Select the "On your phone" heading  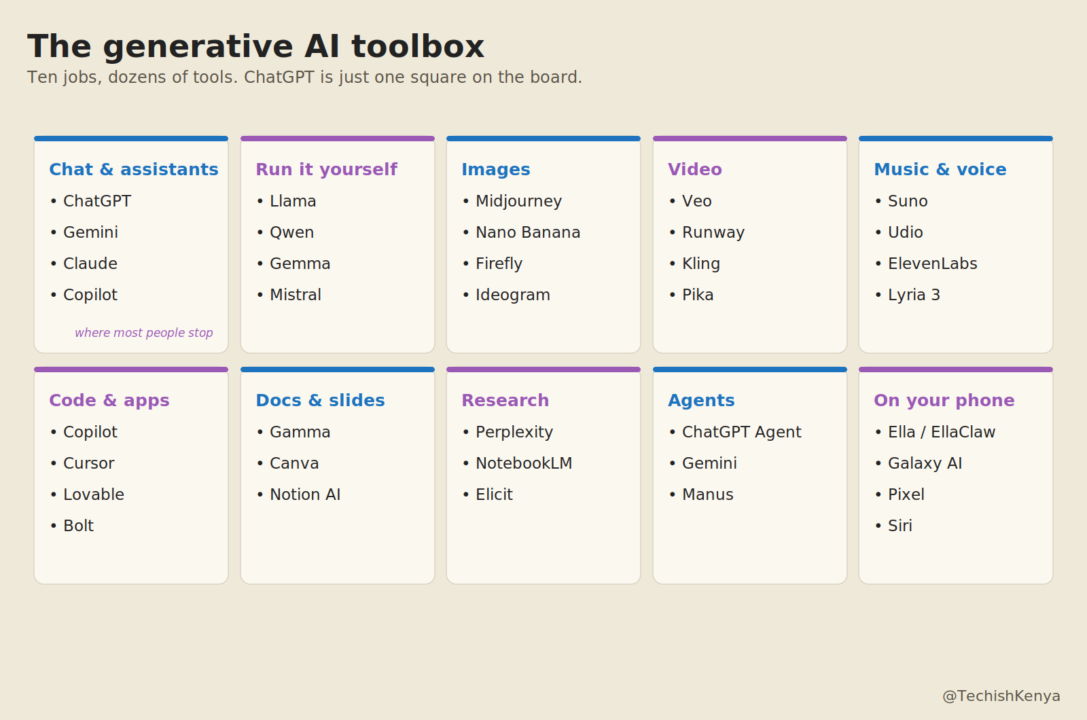944,400
